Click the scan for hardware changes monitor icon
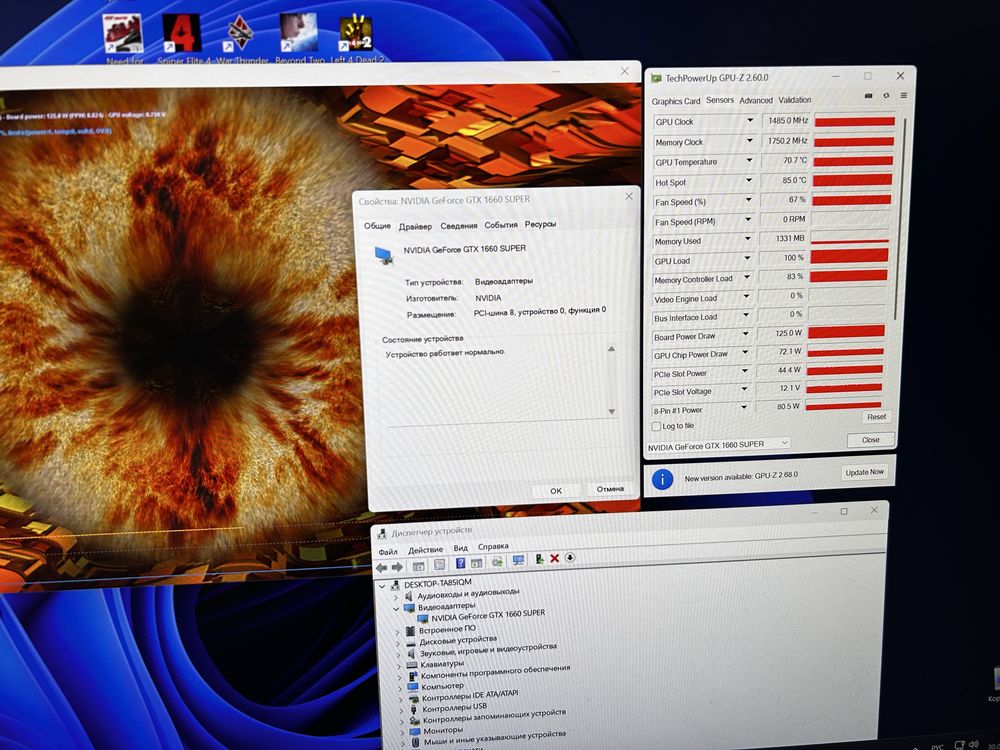1000x750 pixels. [518, 560]
